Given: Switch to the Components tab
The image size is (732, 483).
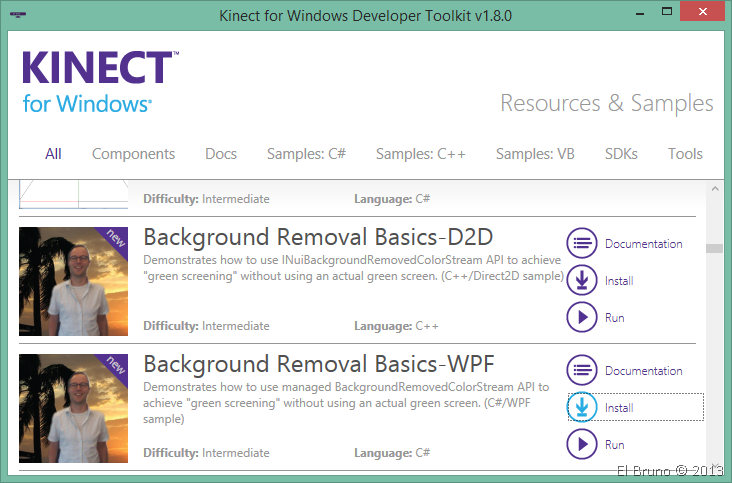Looking at the screenshot, I should 133,154.
